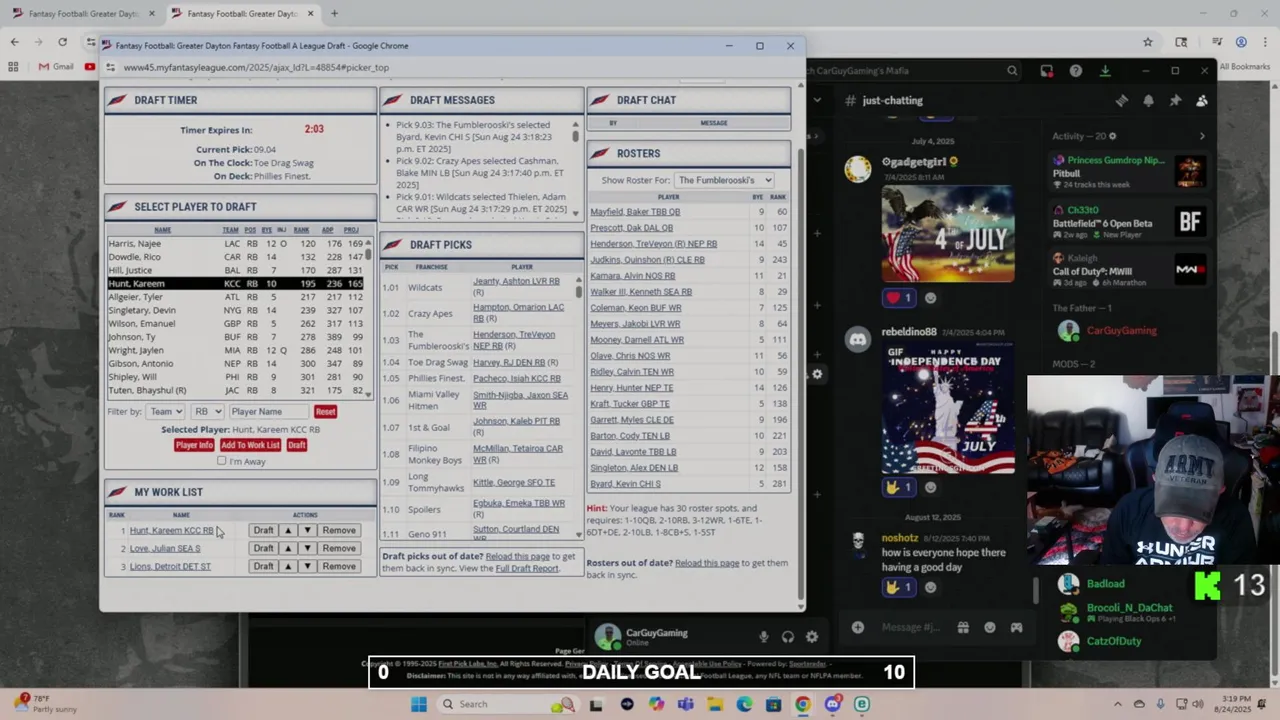The image size is (1280, 720).
Task: Show pinned messages in just-chatting
Action: [x=1175, y=100]
